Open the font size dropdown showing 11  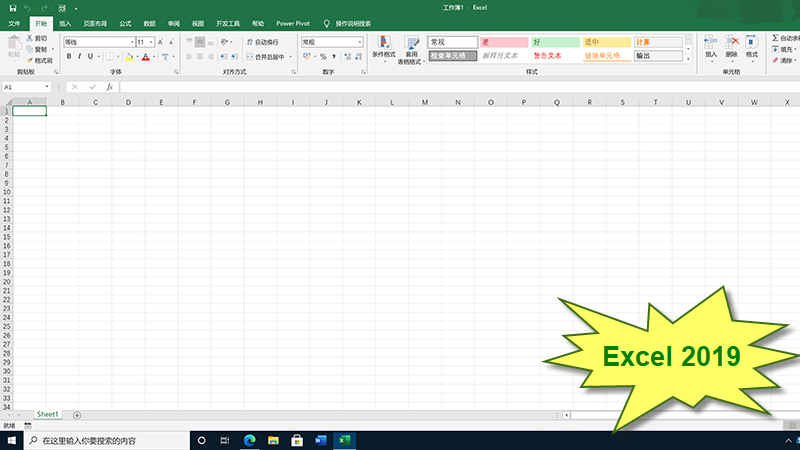click(152, 42)
